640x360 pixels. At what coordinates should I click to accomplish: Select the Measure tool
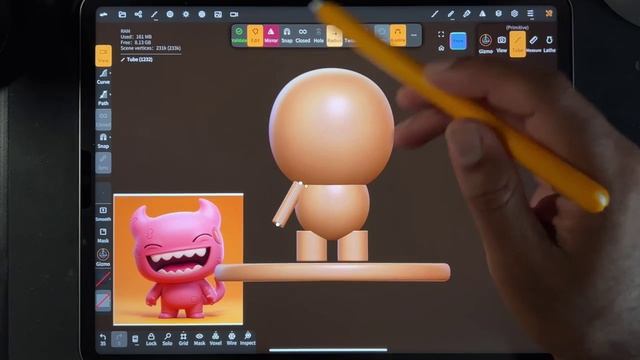533,44
